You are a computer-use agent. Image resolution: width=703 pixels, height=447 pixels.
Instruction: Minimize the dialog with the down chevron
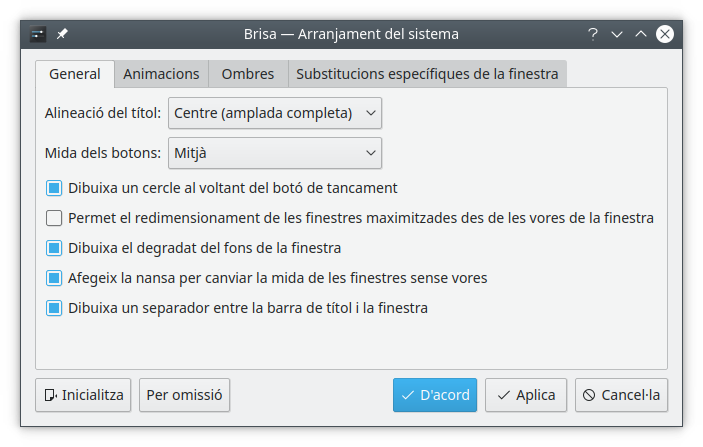(617, 34)
